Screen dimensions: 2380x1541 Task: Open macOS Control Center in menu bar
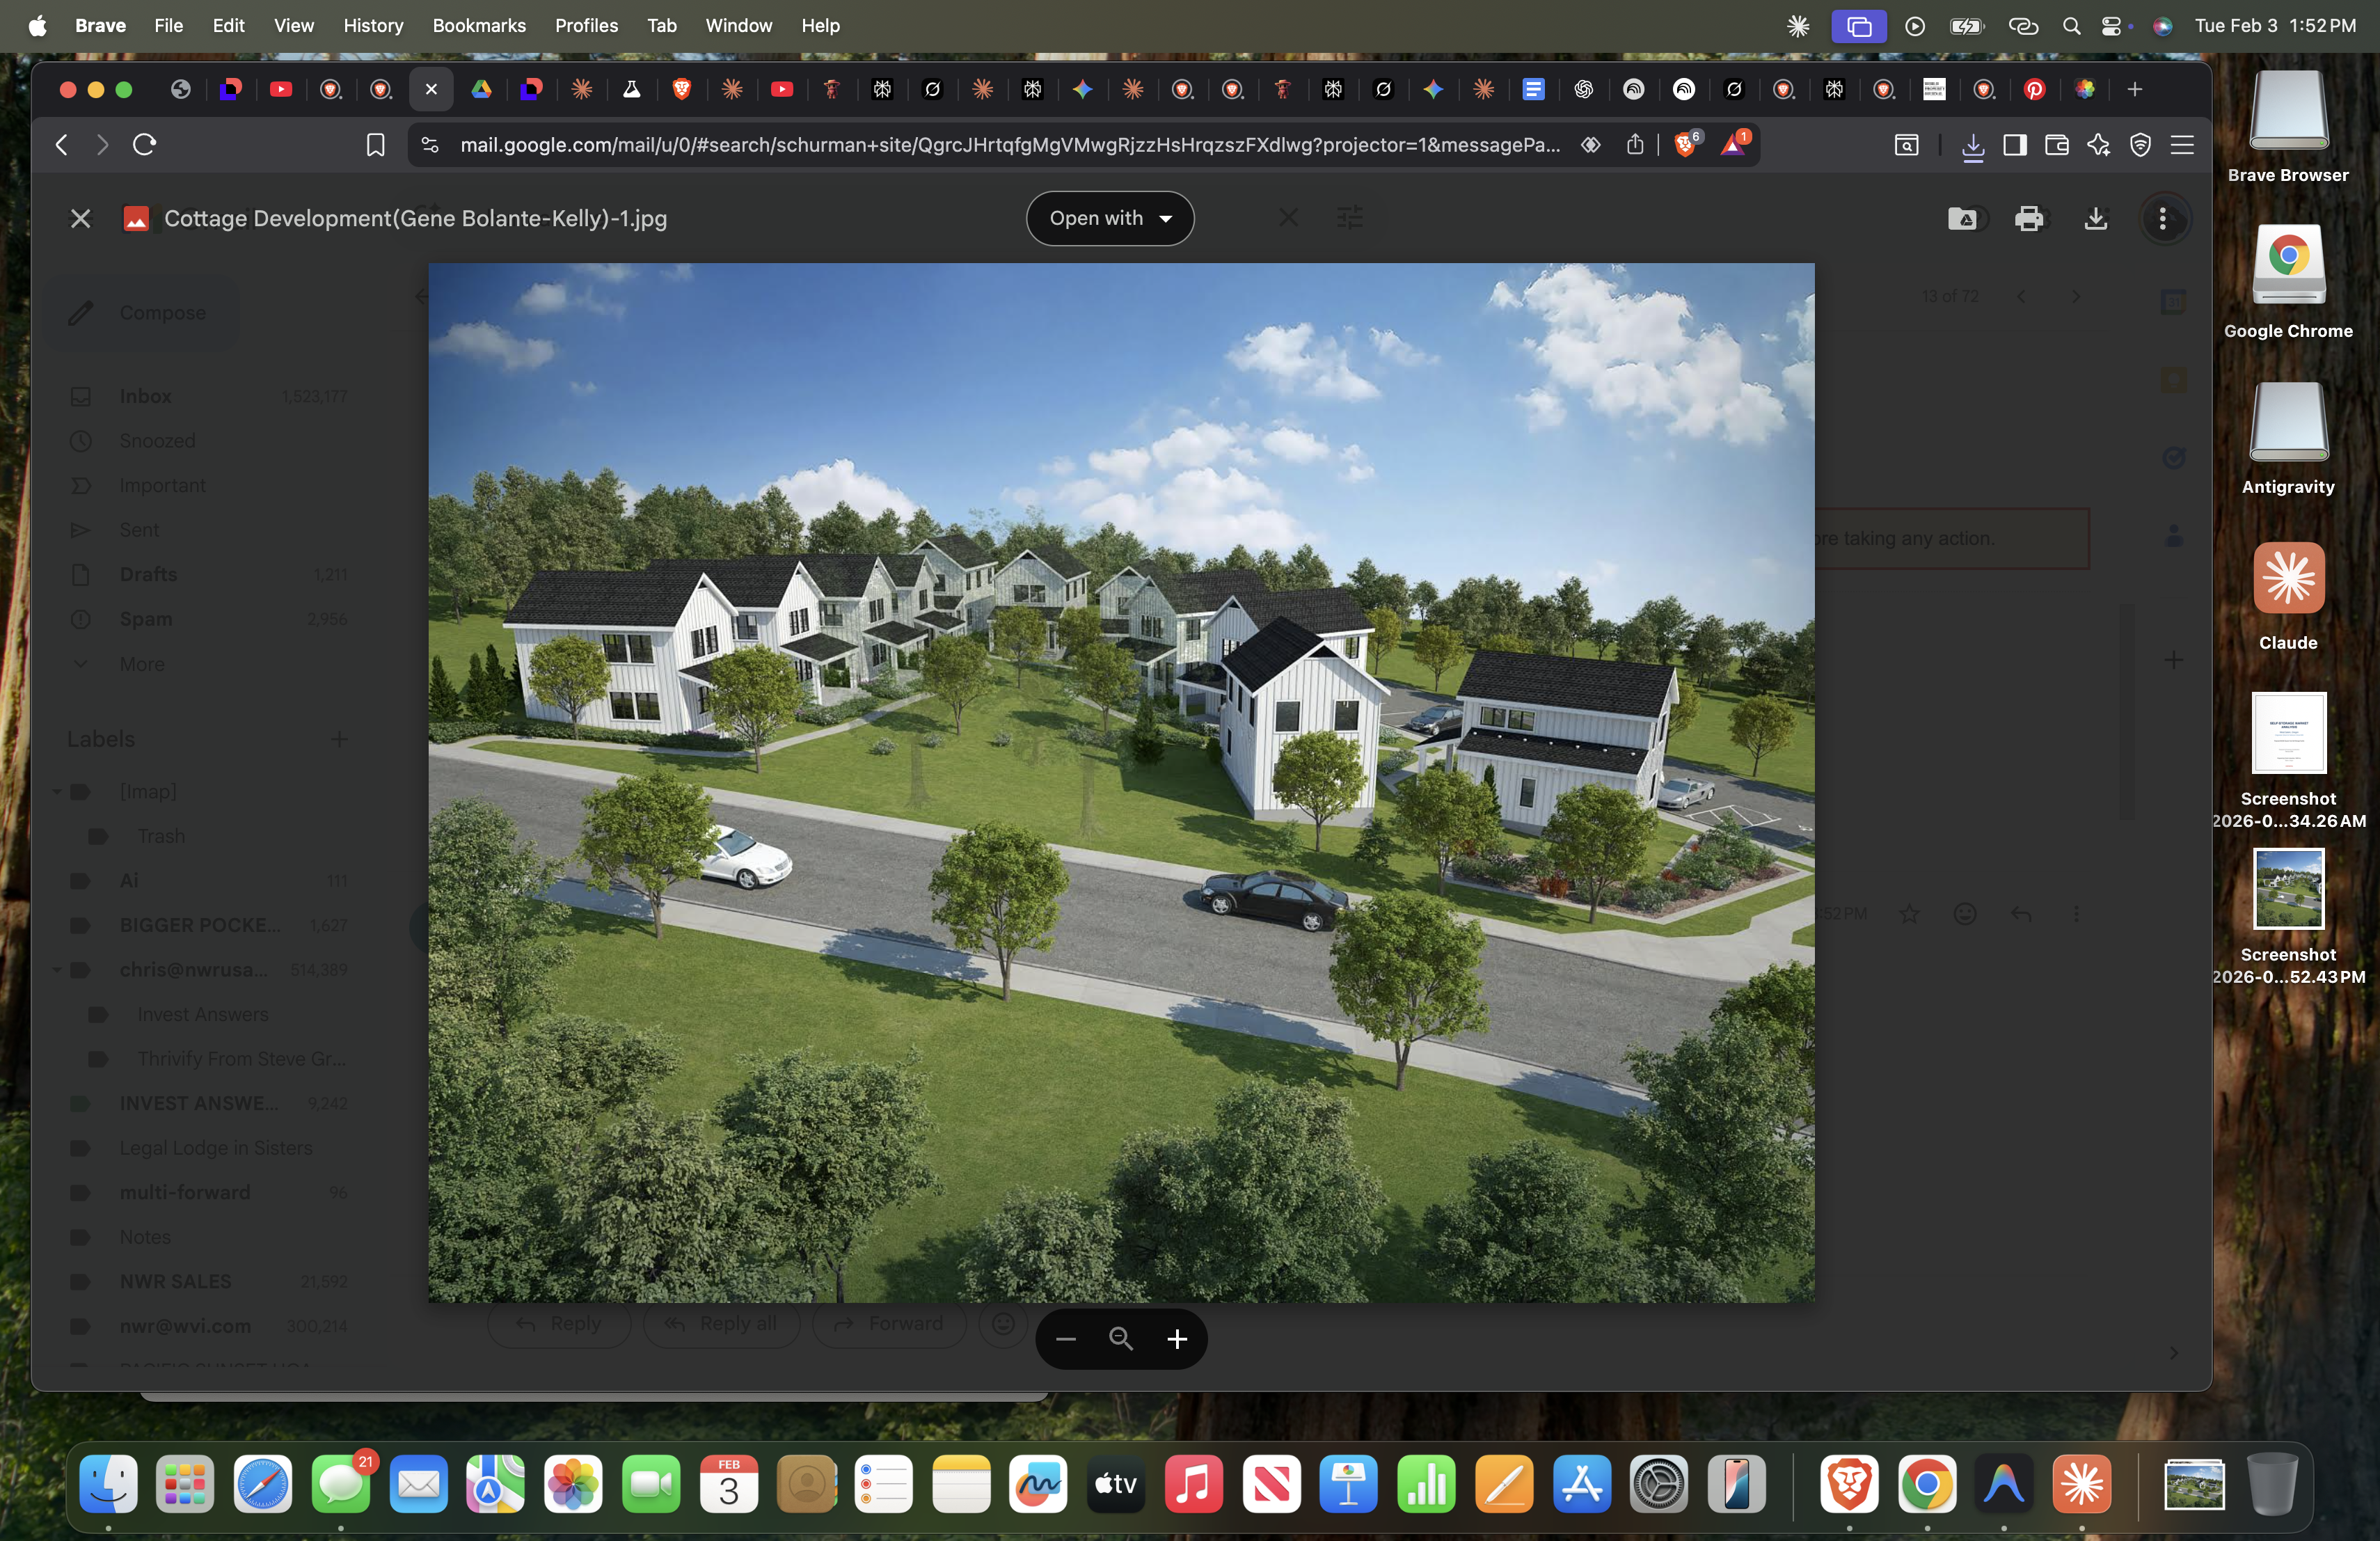pos(2111,26)
